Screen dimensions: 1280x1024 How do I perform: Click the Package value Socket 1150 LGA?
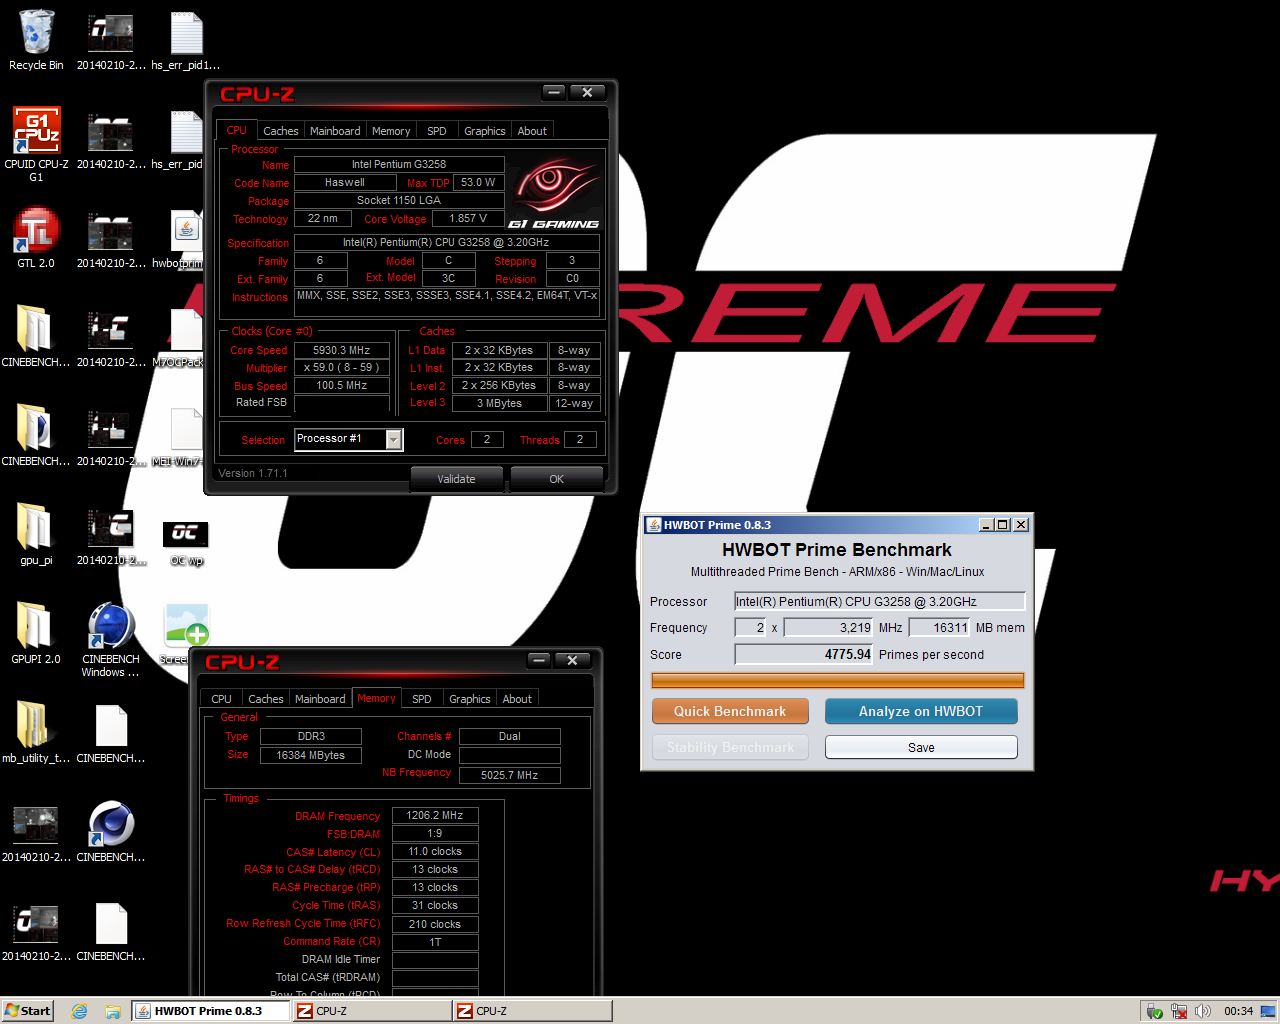pos(399,200)
